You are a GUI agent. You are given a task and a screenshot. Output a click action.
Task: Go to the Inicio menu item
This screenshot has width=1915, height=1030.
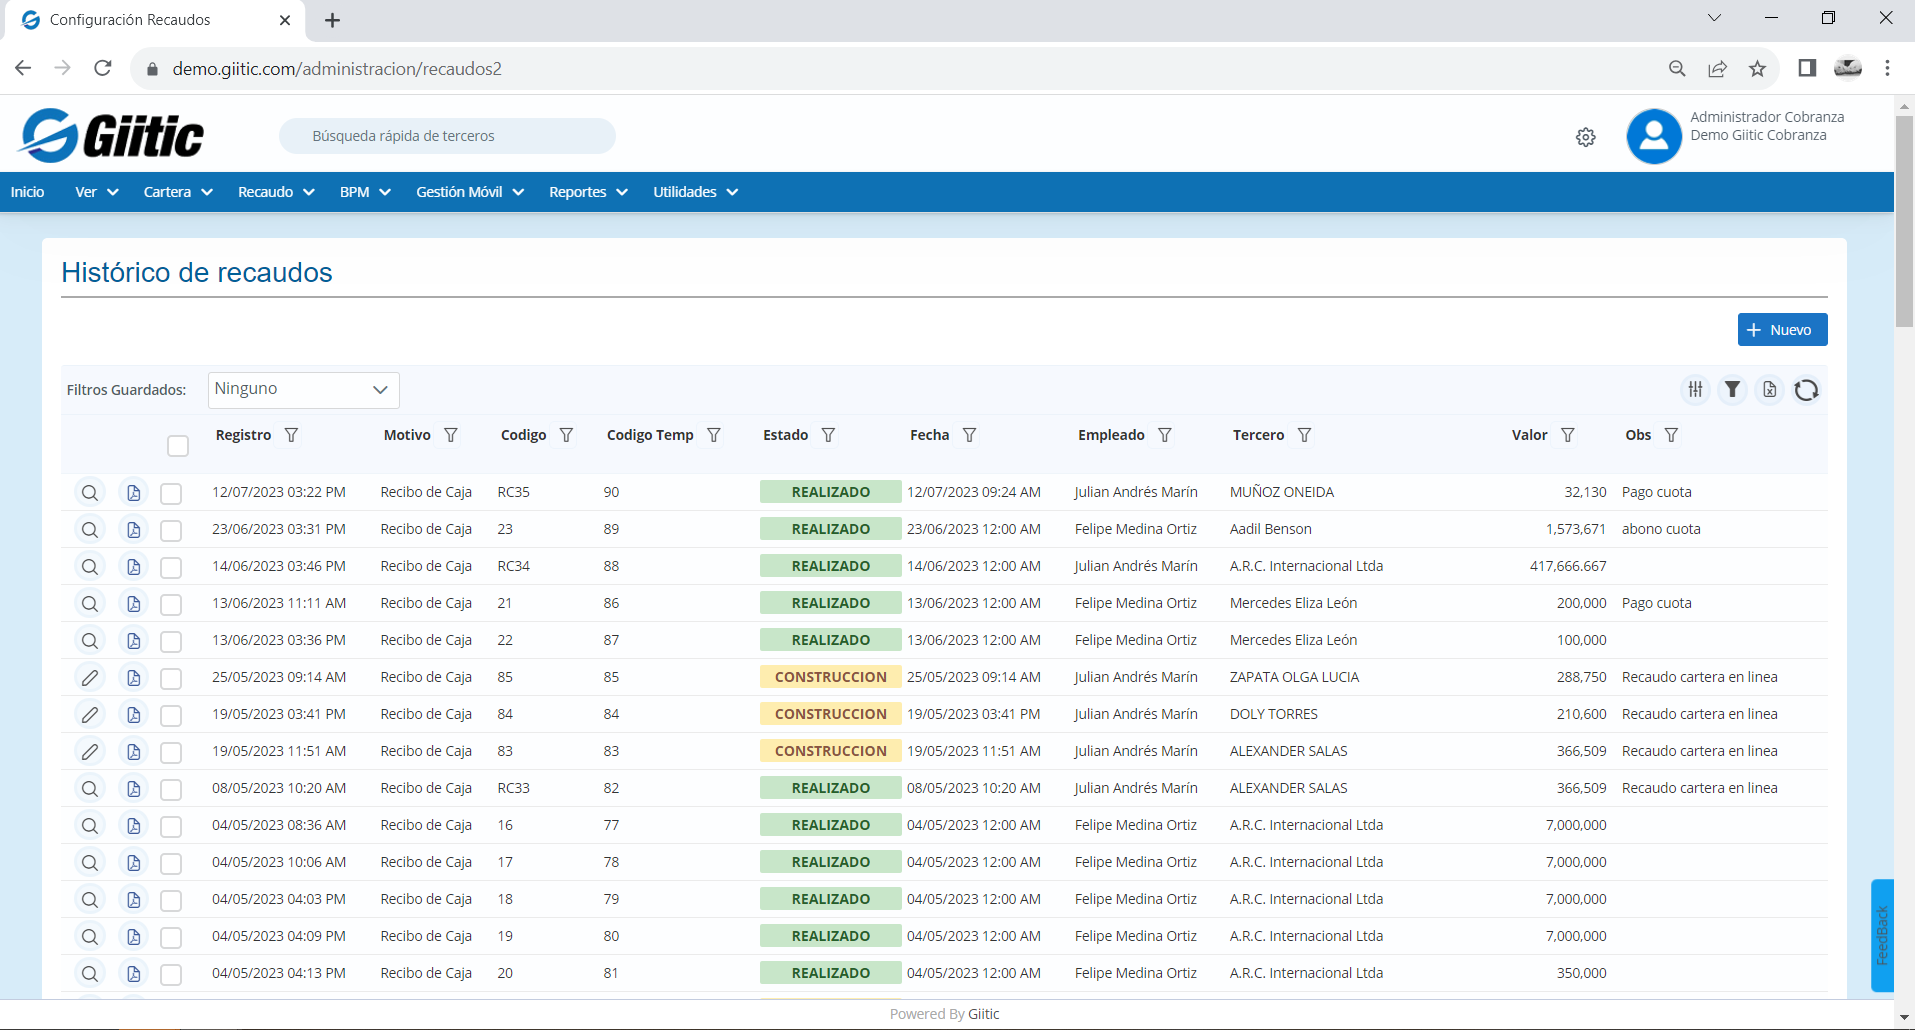(27, 192)
